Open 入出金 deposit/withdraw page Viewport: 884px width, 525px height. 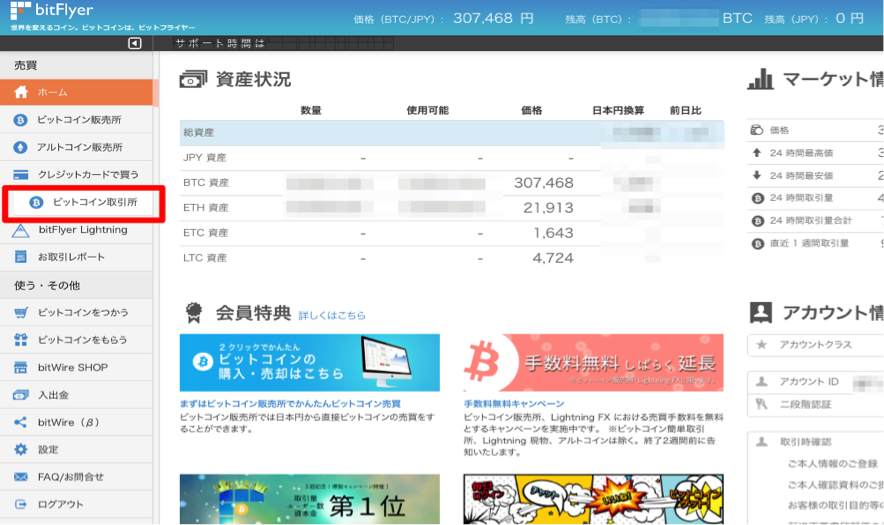pos(76,395)
